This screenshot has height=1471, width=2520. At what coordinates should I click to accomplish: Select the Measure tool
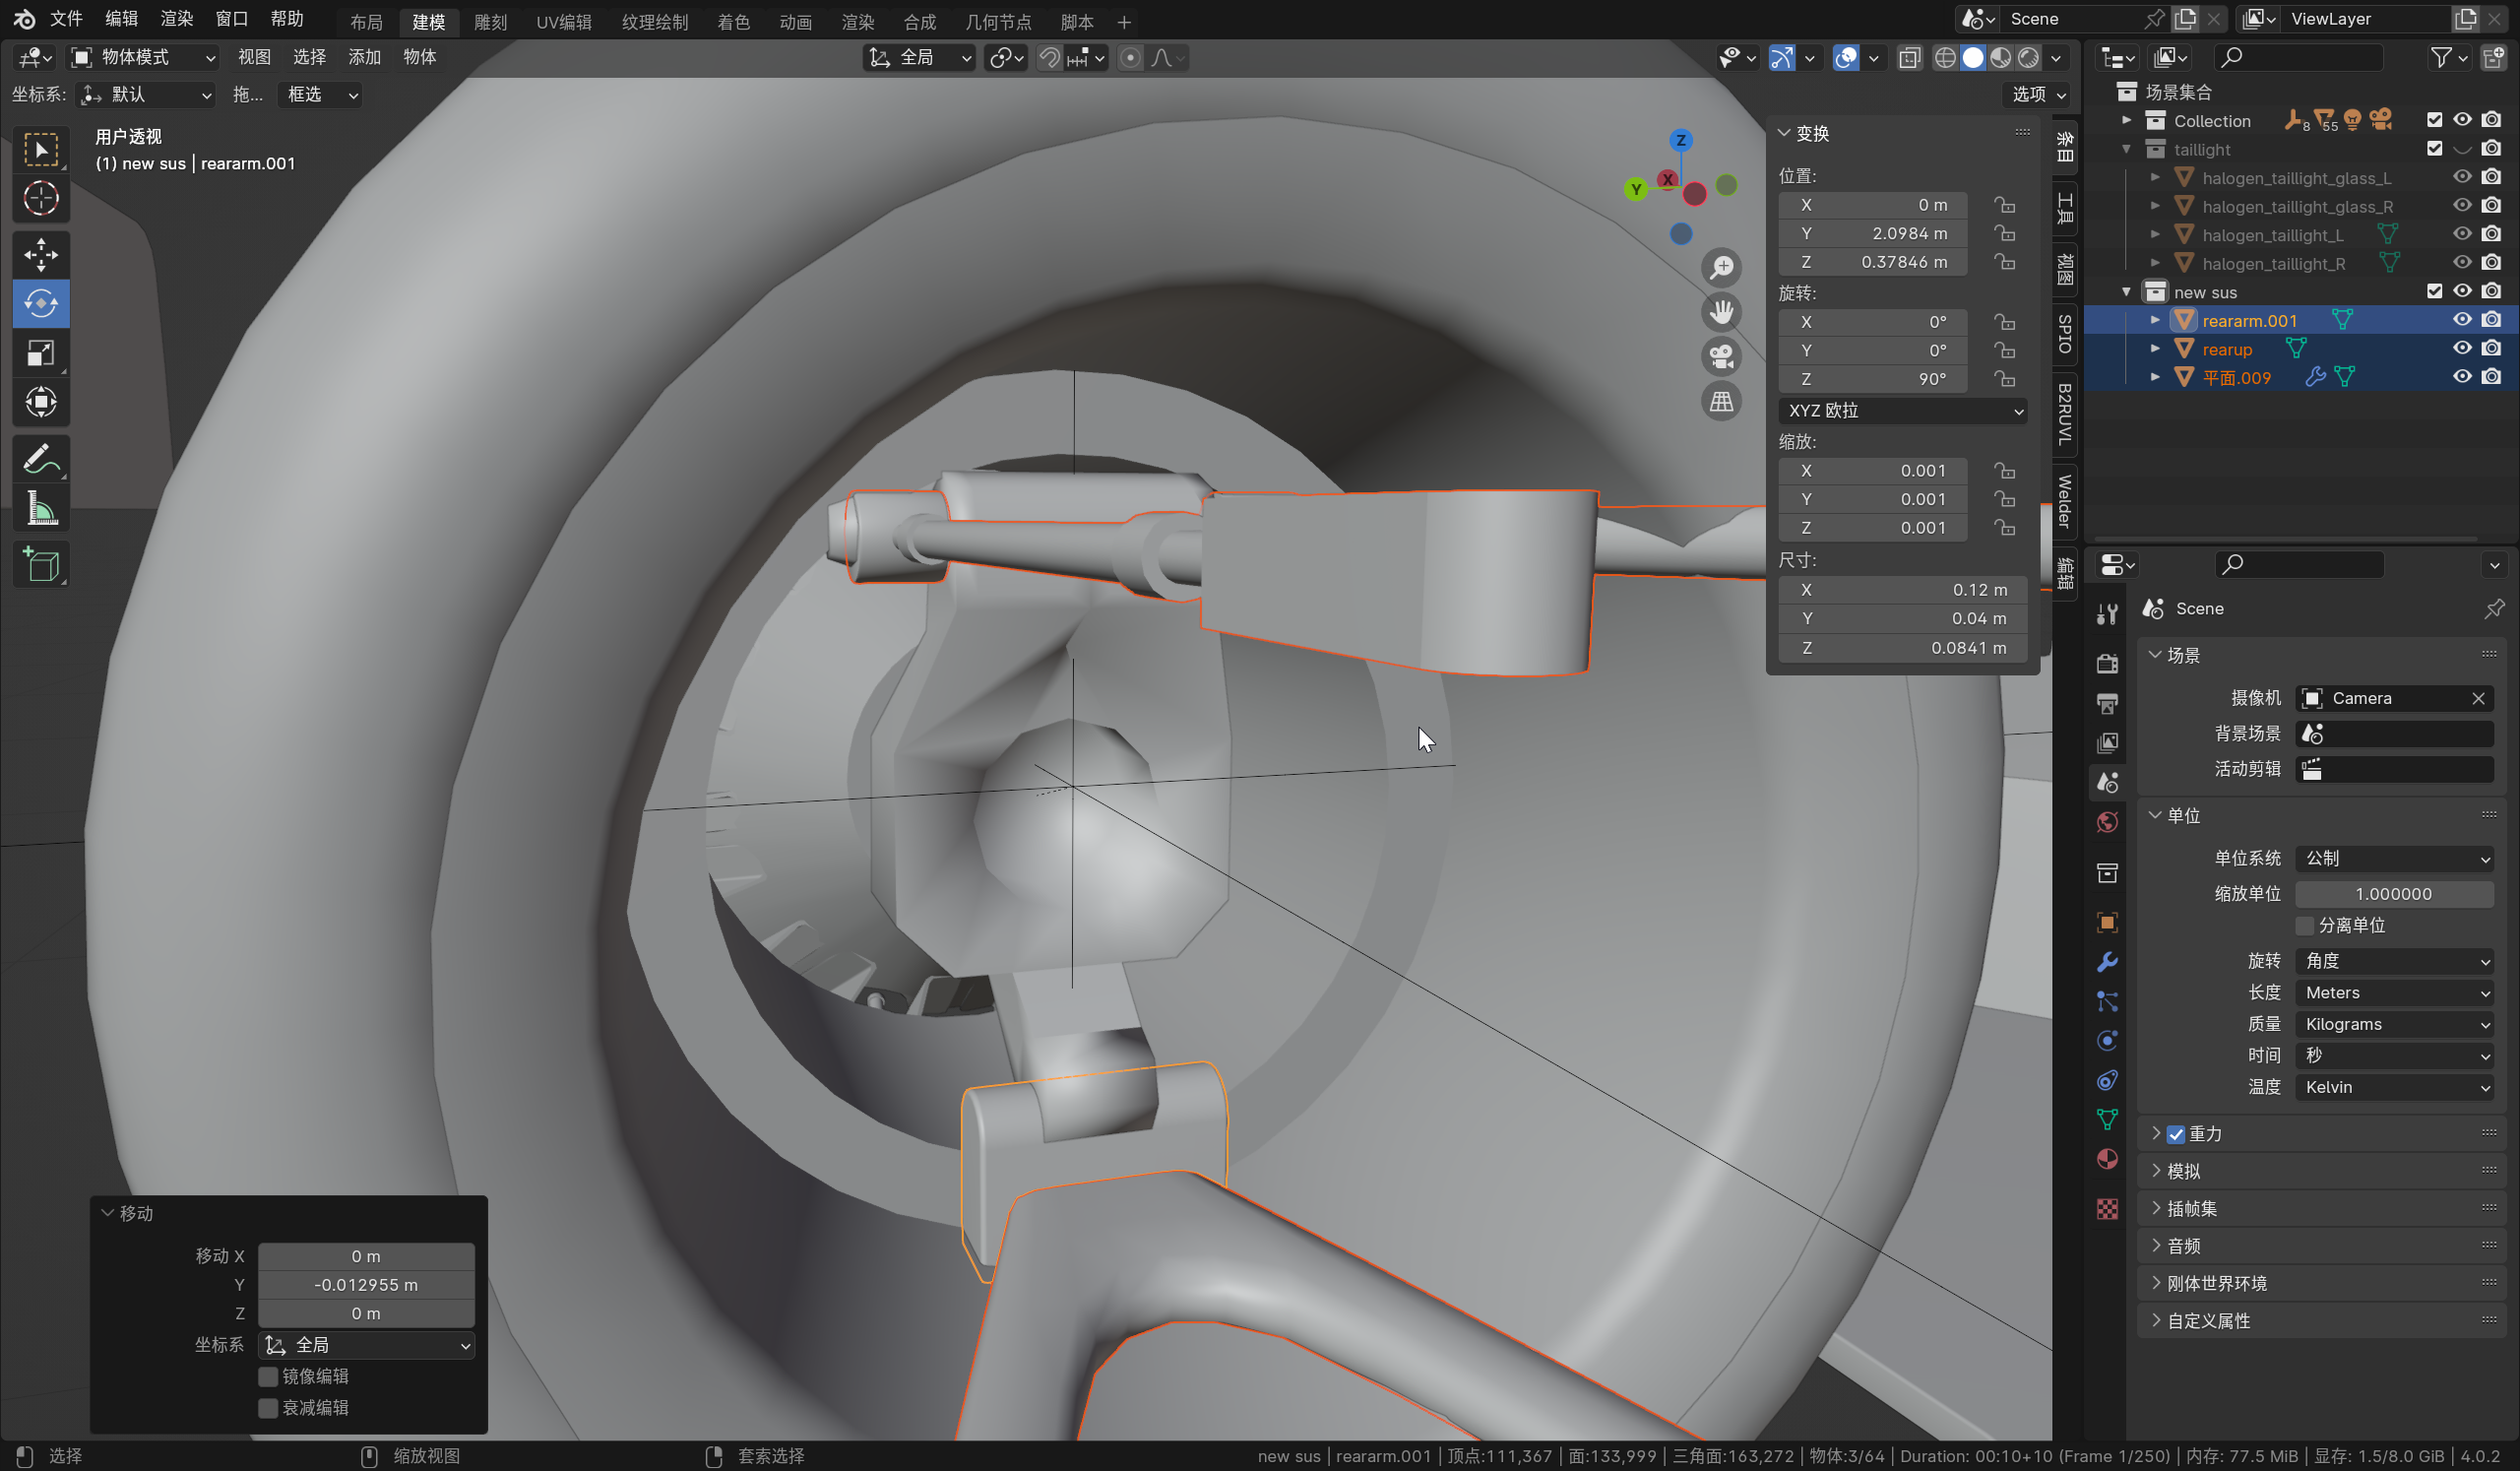tap(41, 509)
